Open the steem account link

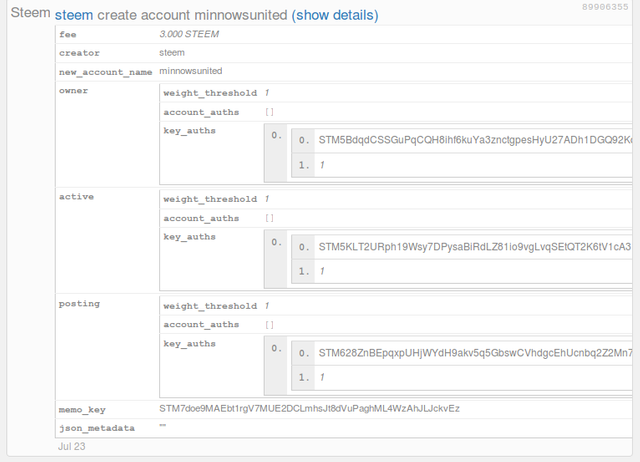74,15
